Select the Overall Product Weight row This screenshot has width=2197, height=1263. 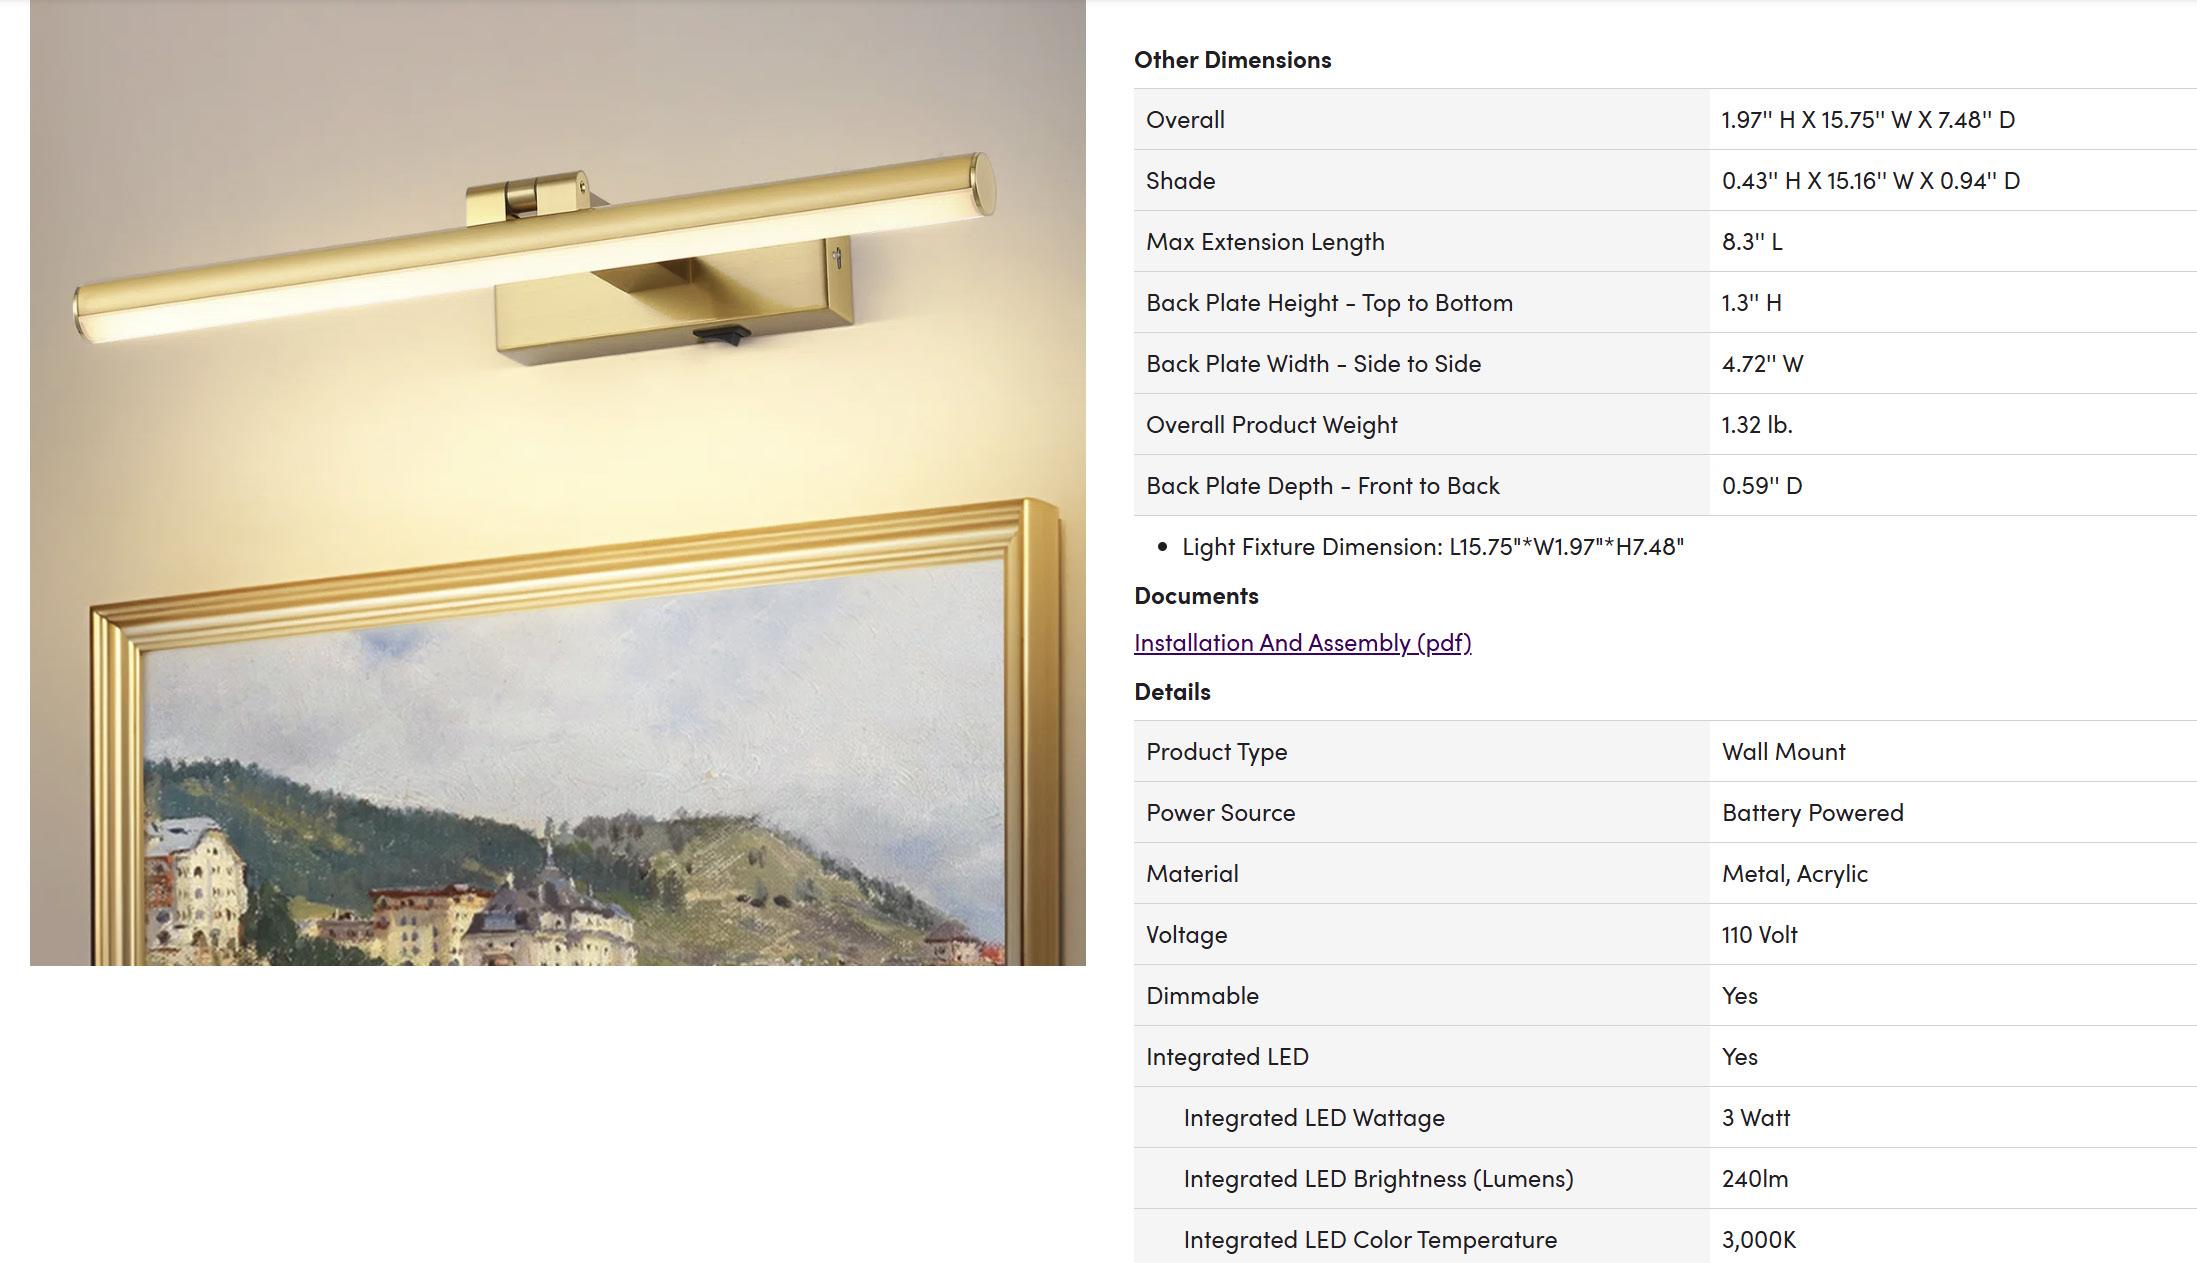pos(1665,425)
